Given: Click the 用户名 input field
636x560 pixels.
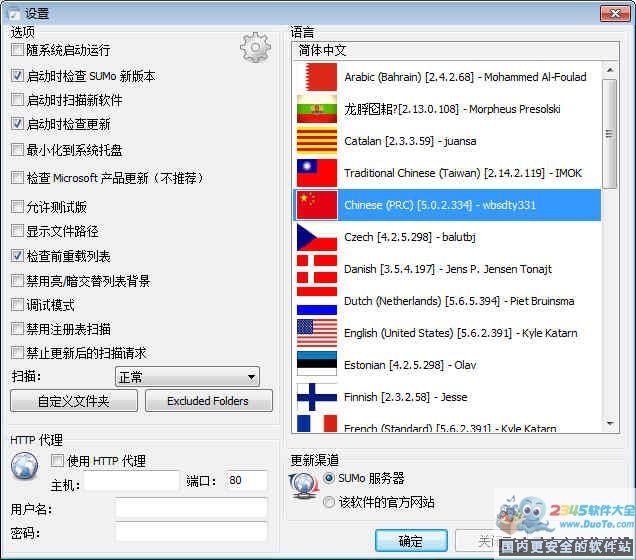Looking at the screenshot, I should click(x=191, y=508).
